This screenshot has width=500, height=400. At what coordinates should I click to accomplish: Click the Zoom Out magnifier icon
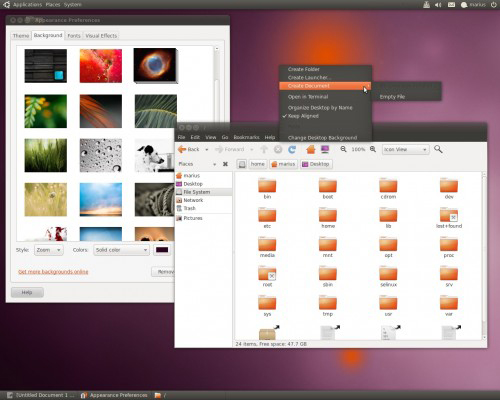pos(343,149)
